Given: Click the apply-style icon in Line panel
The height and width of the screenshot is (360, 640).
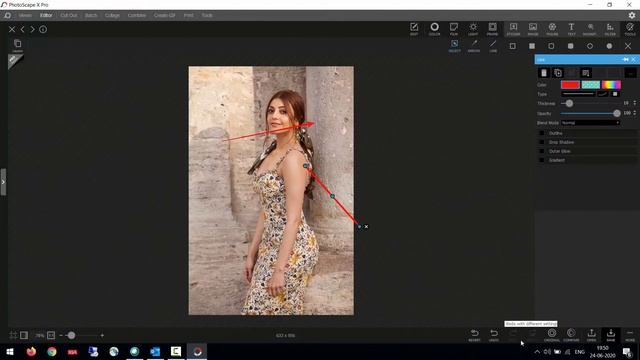Looking at the screenshot, I should [586, 73].
